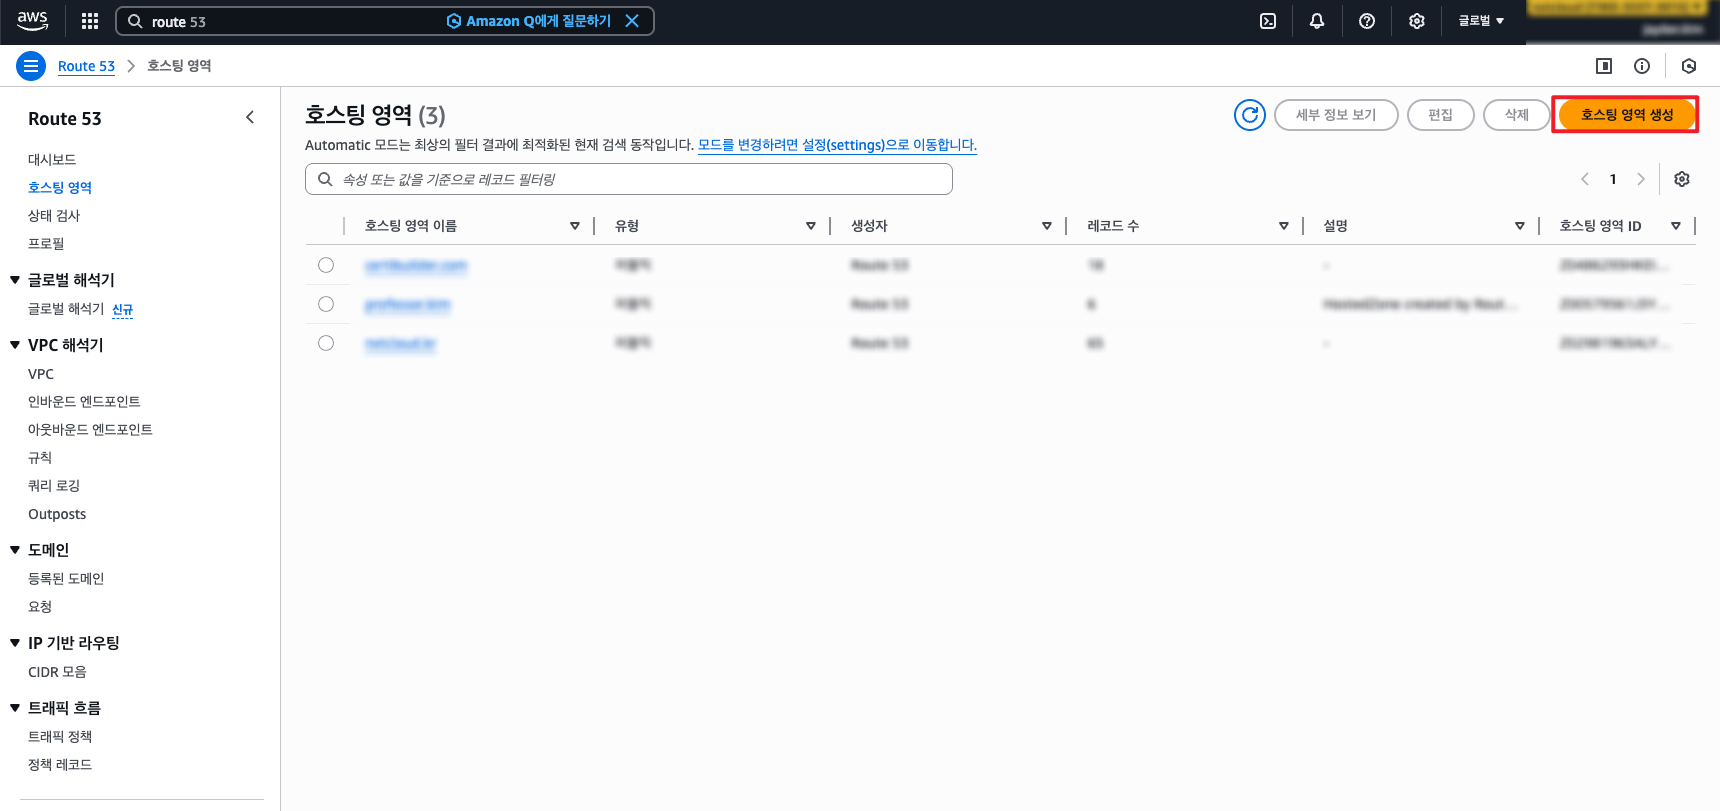Select the third hosted zone radio button
The width and height of the screenshot is (1720, 811).
click(326, 343)
